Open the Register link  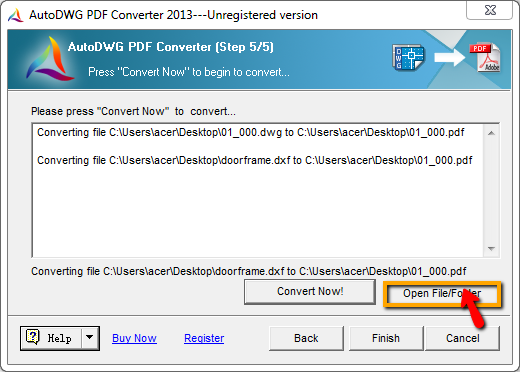coord(204,338)
